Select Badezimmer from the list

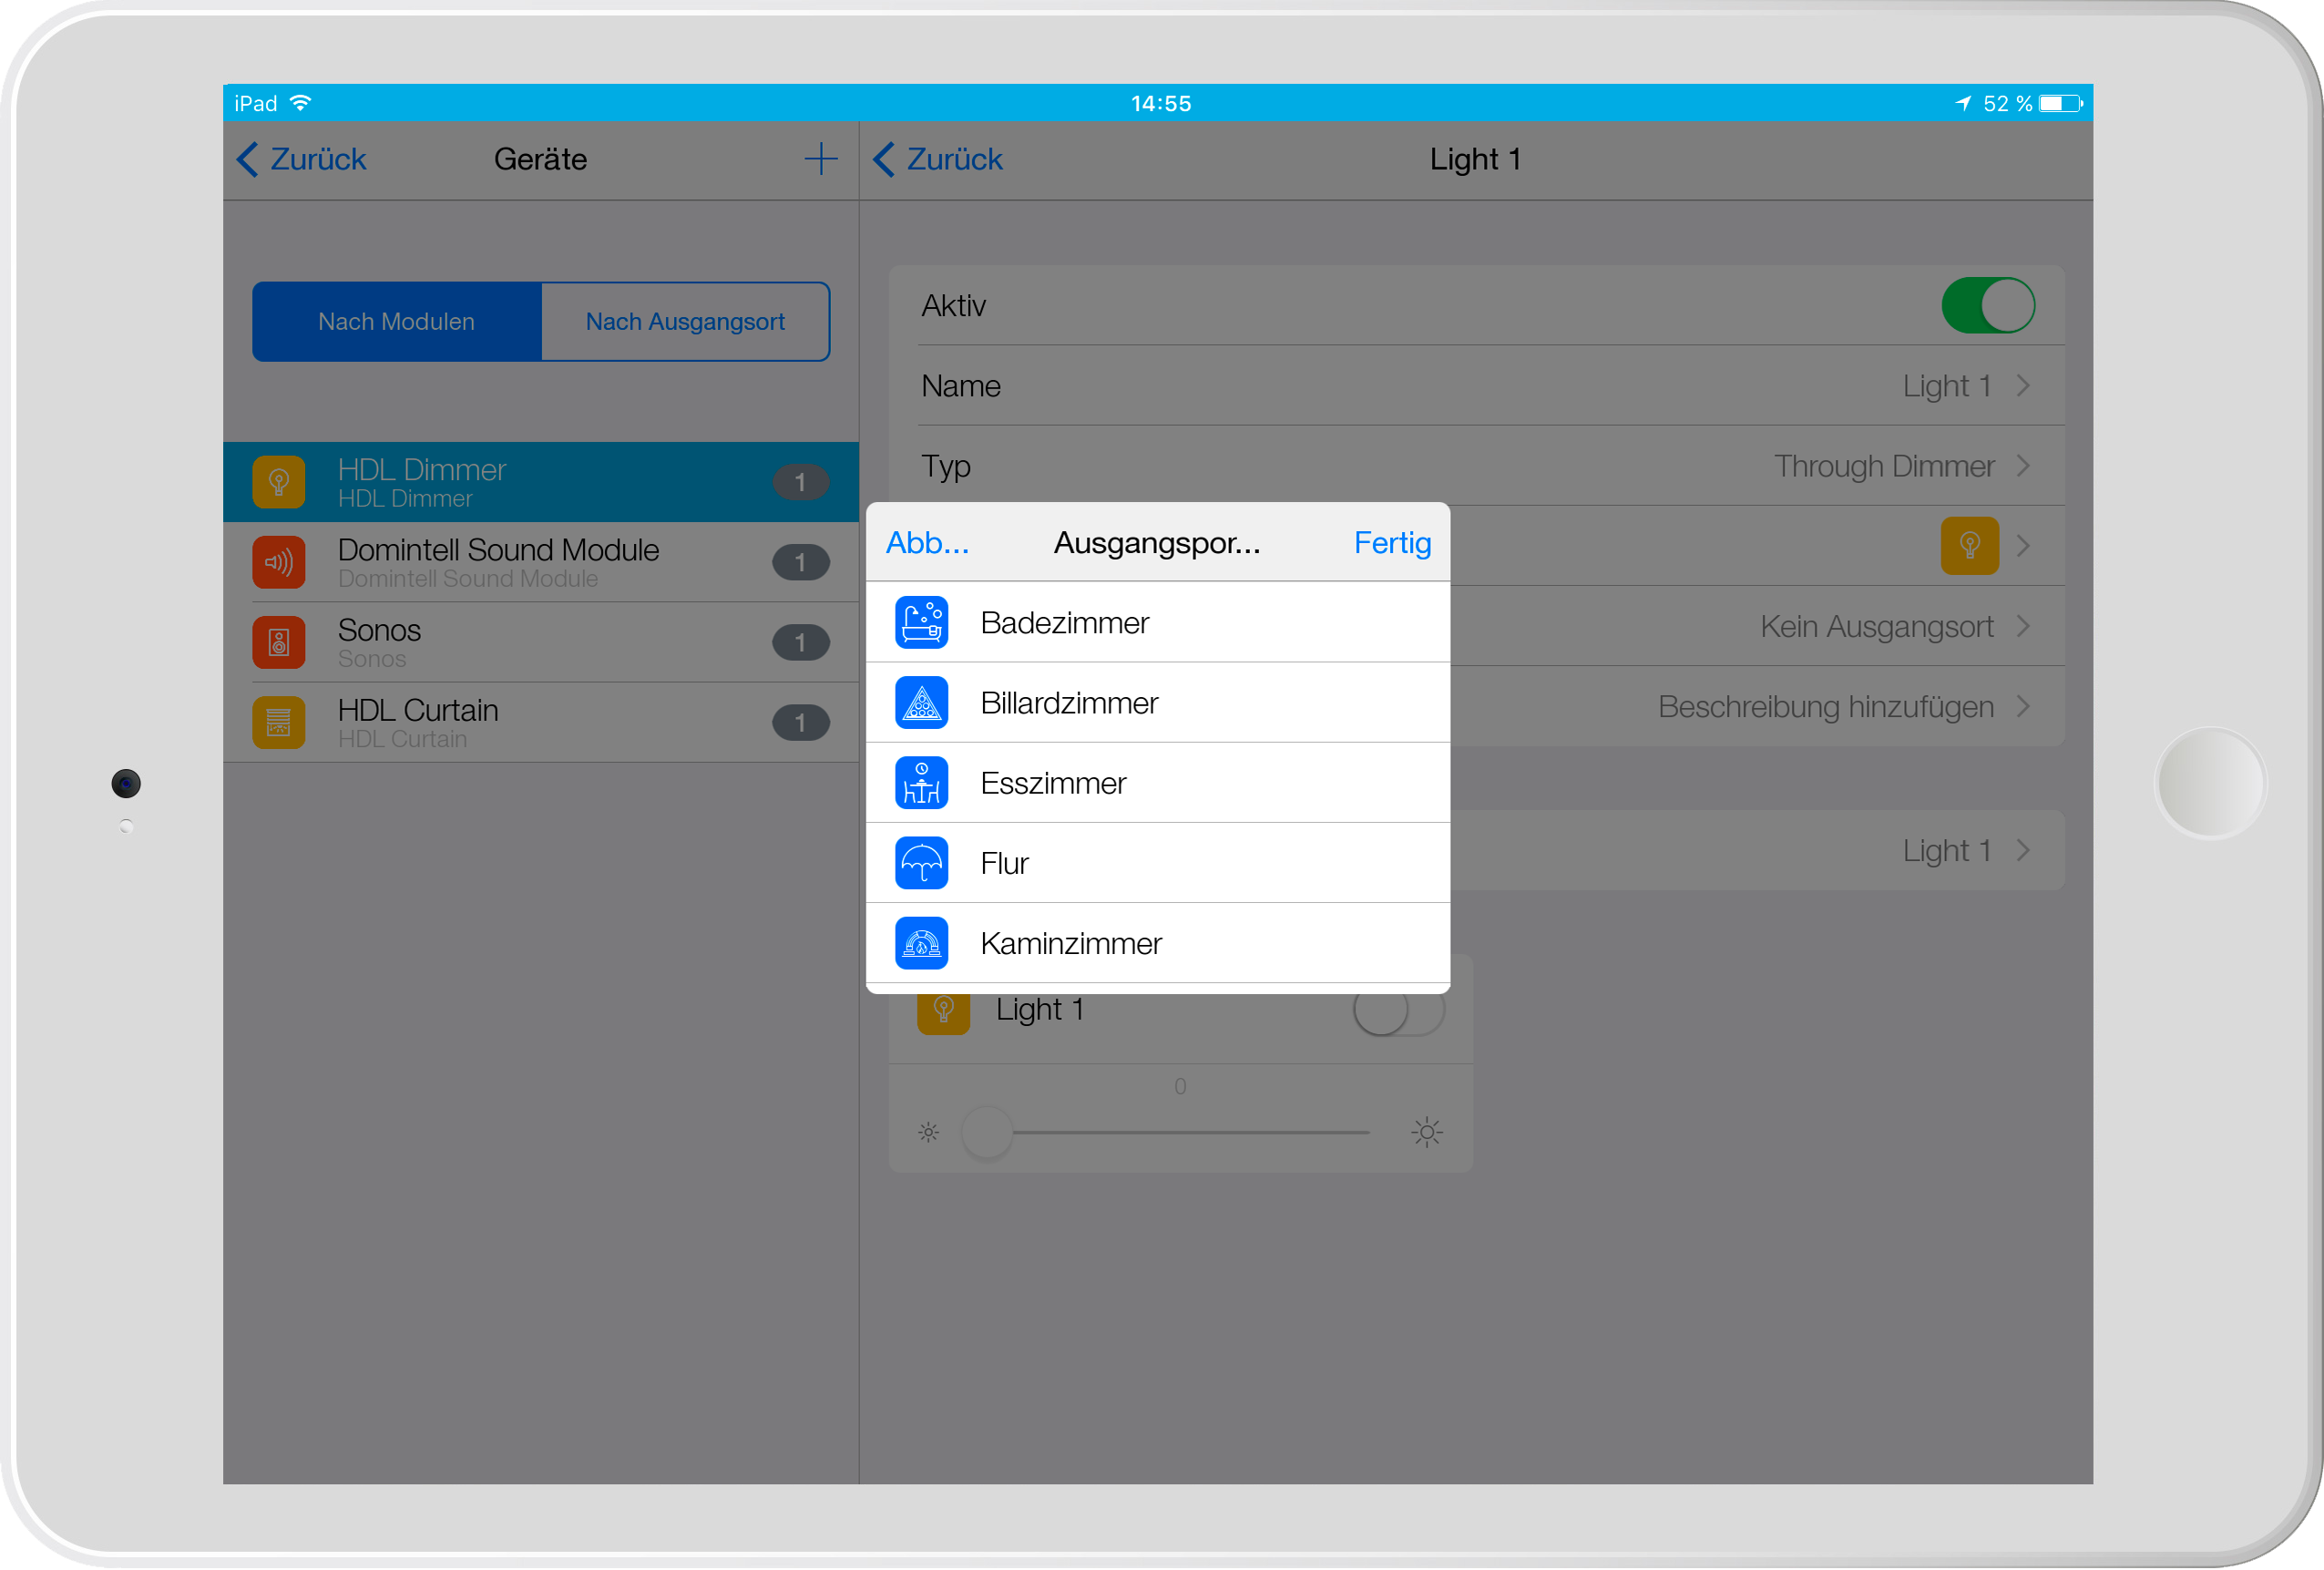1157,622
